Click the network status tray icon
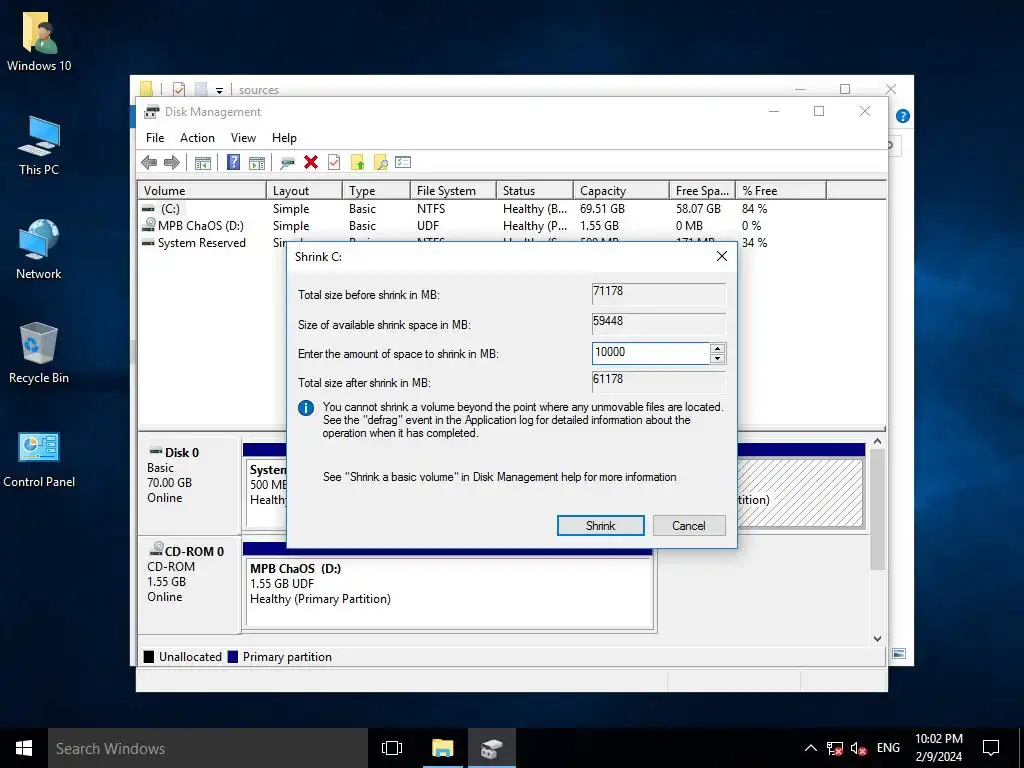 click(835, 748)
